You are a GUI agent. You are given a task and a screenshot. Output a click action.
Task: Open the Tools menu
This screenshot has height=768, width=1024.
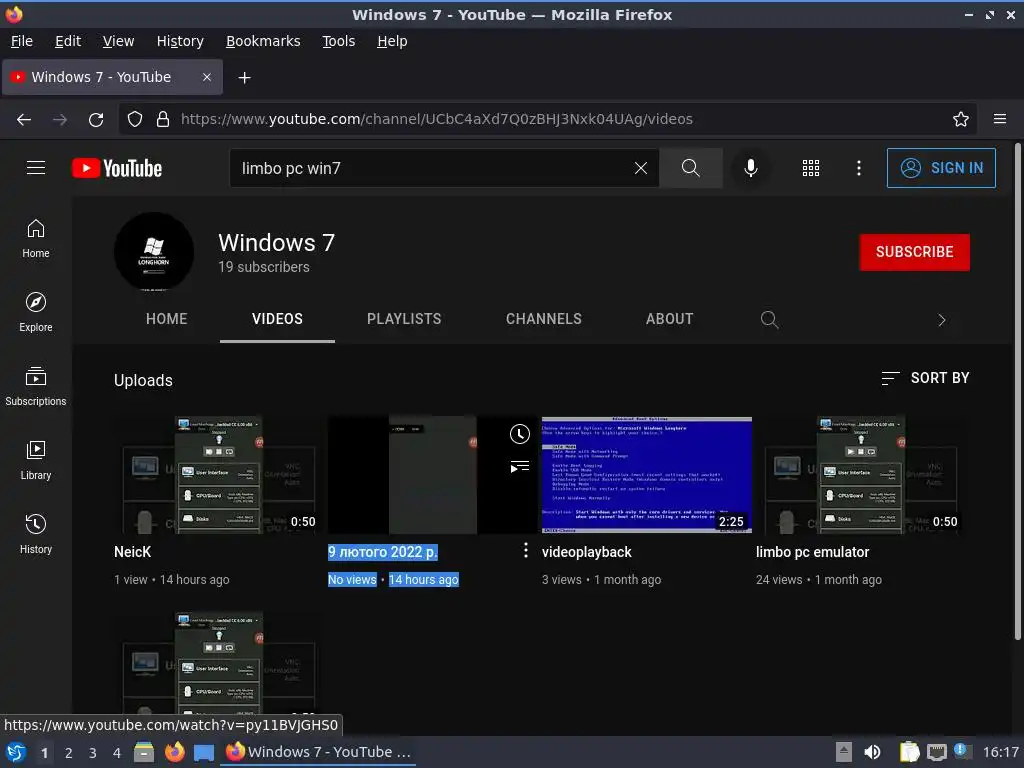pos(338,41)
